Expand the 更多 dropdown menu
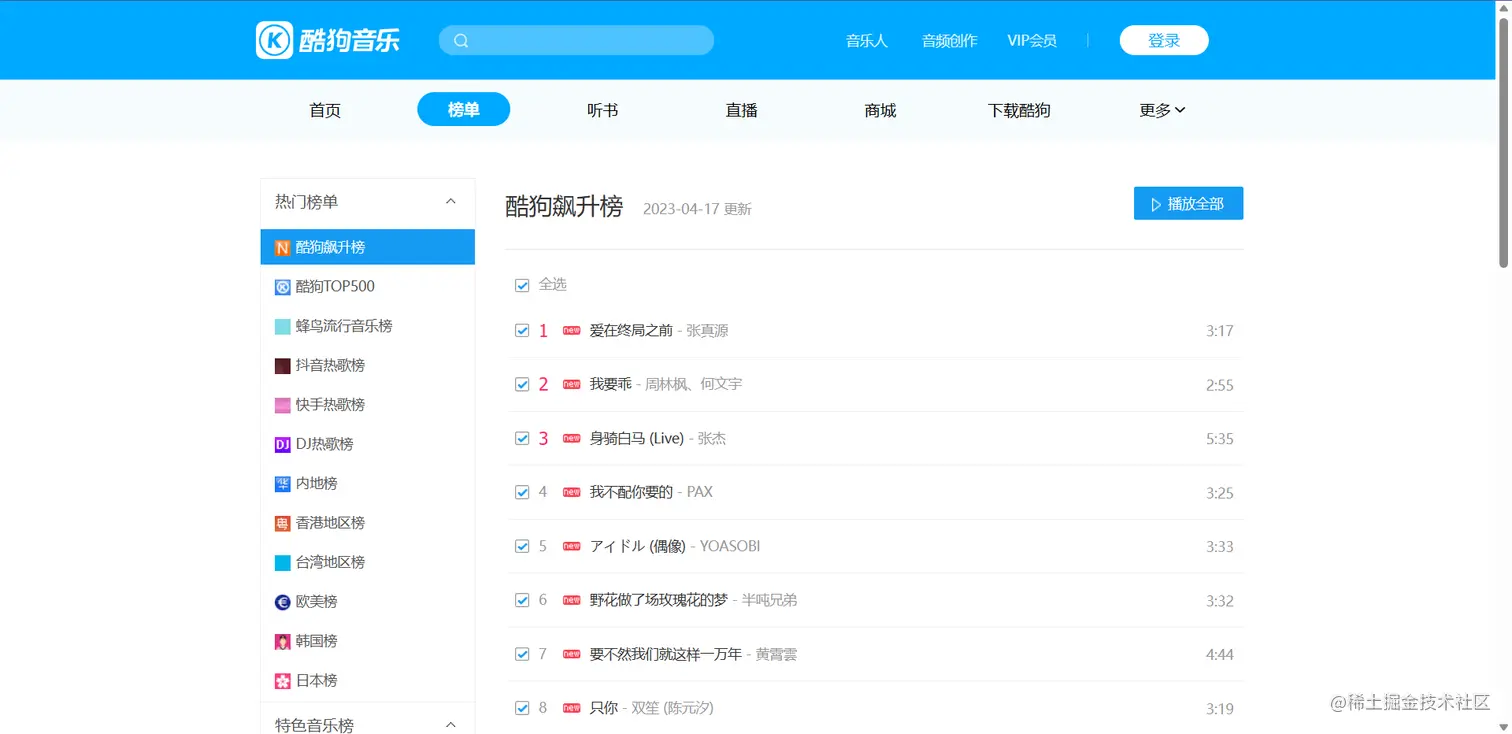This screenshot has height=734, width=1512. pos(1162,110)
